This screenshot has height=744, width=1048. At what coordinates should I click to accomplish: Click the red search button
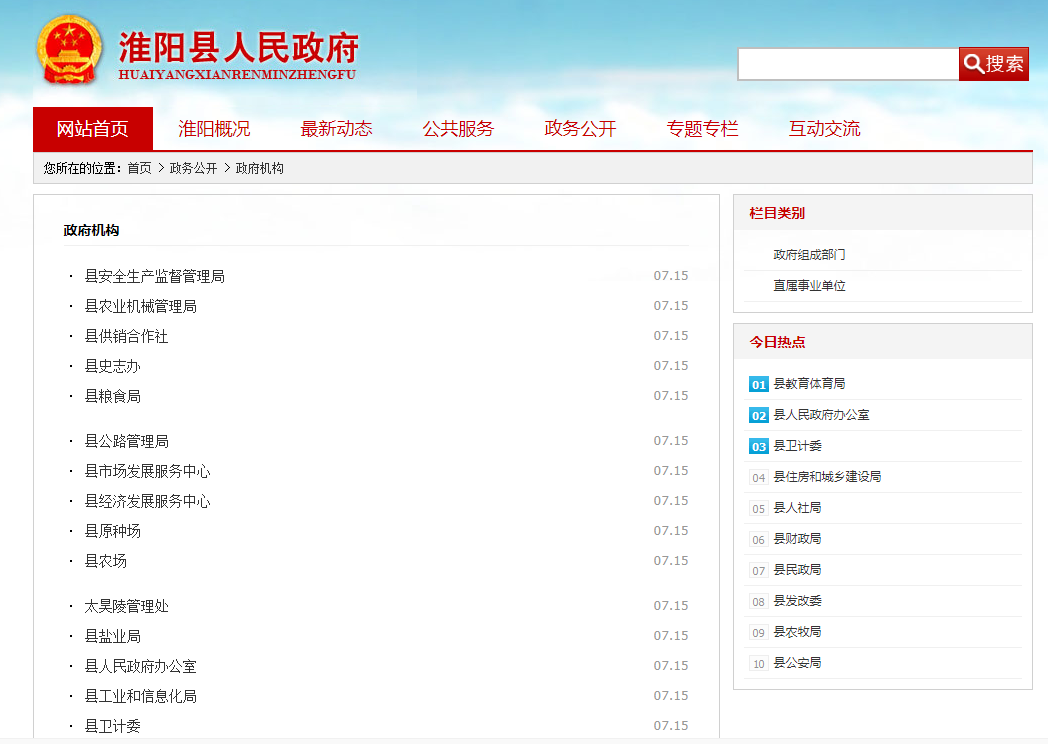(x=993, y=64)
